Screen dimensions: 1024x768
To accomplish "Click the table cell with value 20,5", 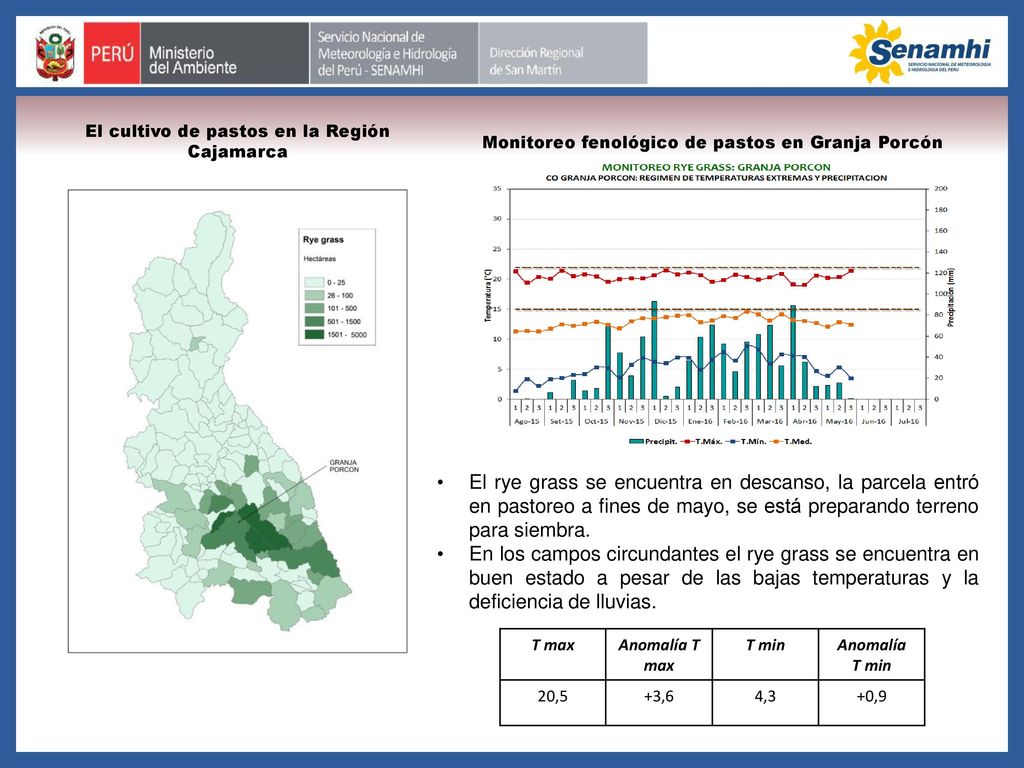I will 552,703.
